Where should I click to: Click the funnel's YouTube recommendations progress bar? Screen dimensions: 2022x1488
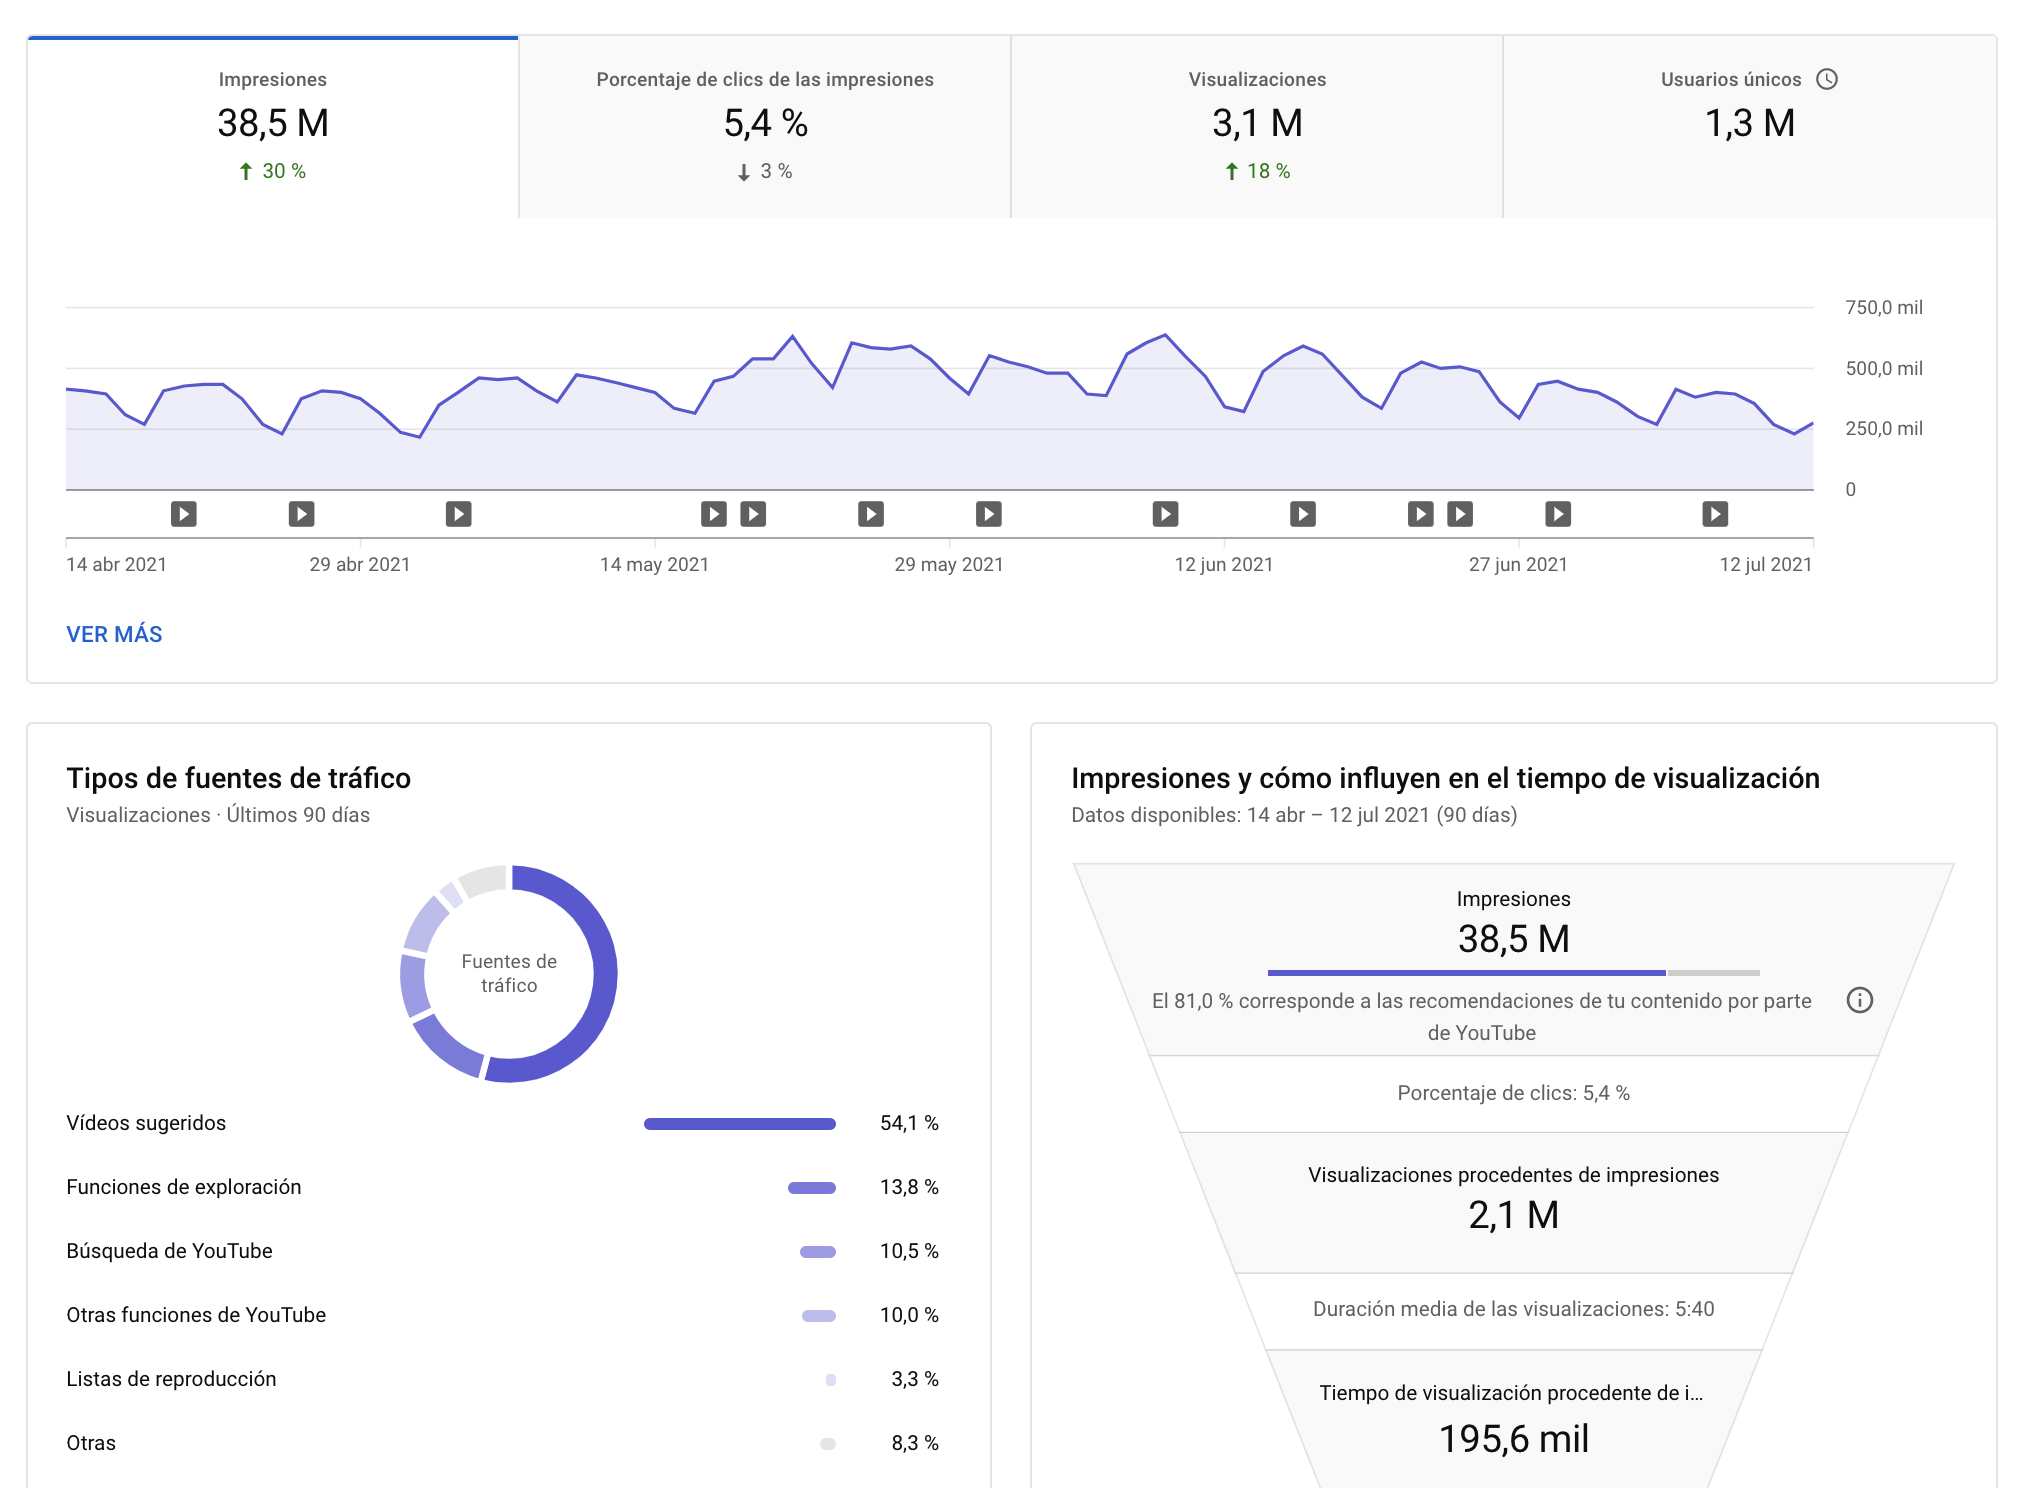[x=1514, y=973]
